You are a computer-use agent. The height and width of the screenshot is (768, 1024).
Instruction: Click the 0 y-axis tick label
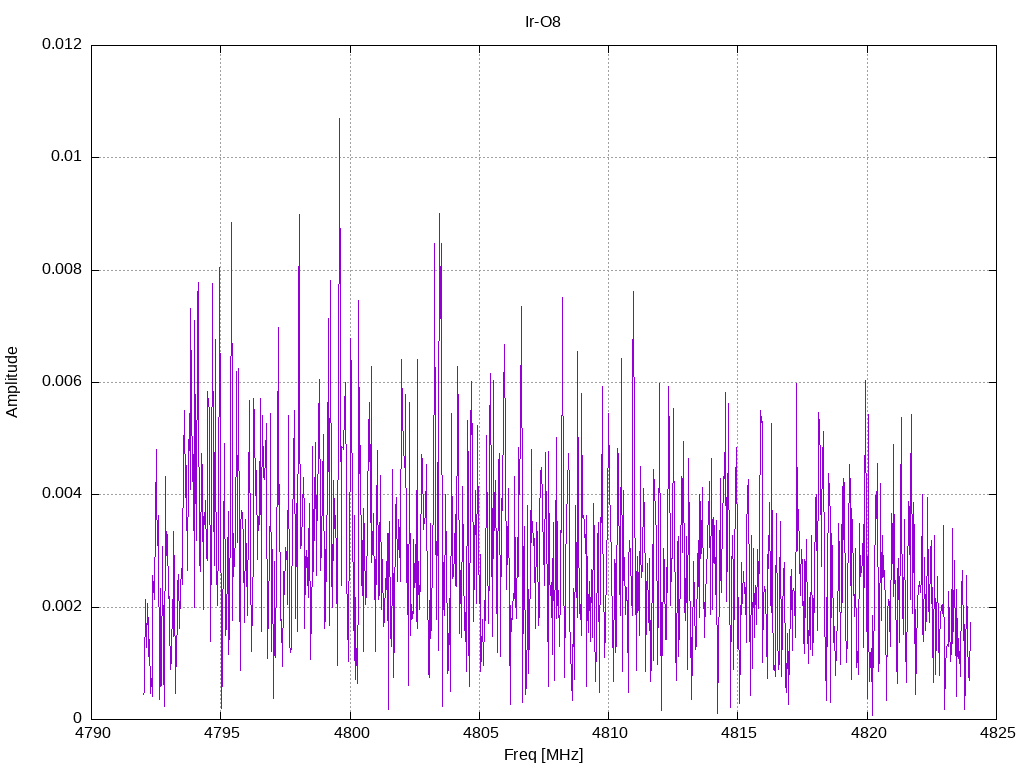point(78,718)
